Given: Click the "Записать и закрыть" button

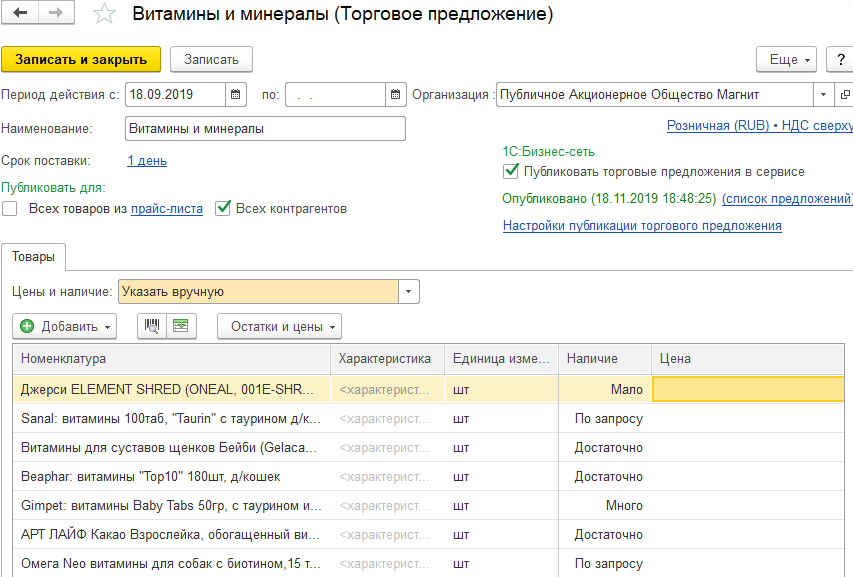Looking at the screenshot, I should tap(81, 59).
